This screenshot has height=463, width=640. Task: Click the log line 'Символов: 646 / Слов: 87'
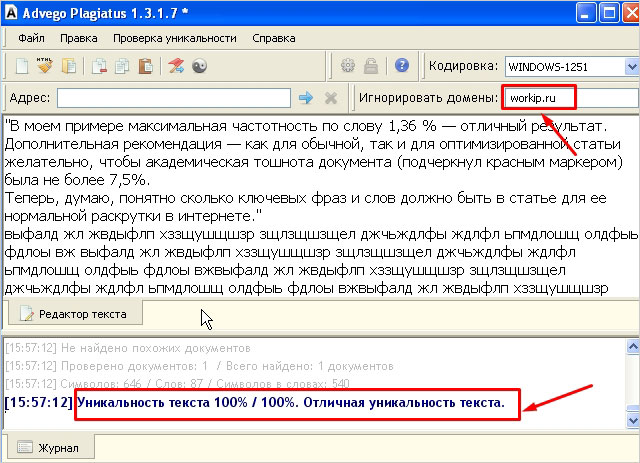click(177, 384)
